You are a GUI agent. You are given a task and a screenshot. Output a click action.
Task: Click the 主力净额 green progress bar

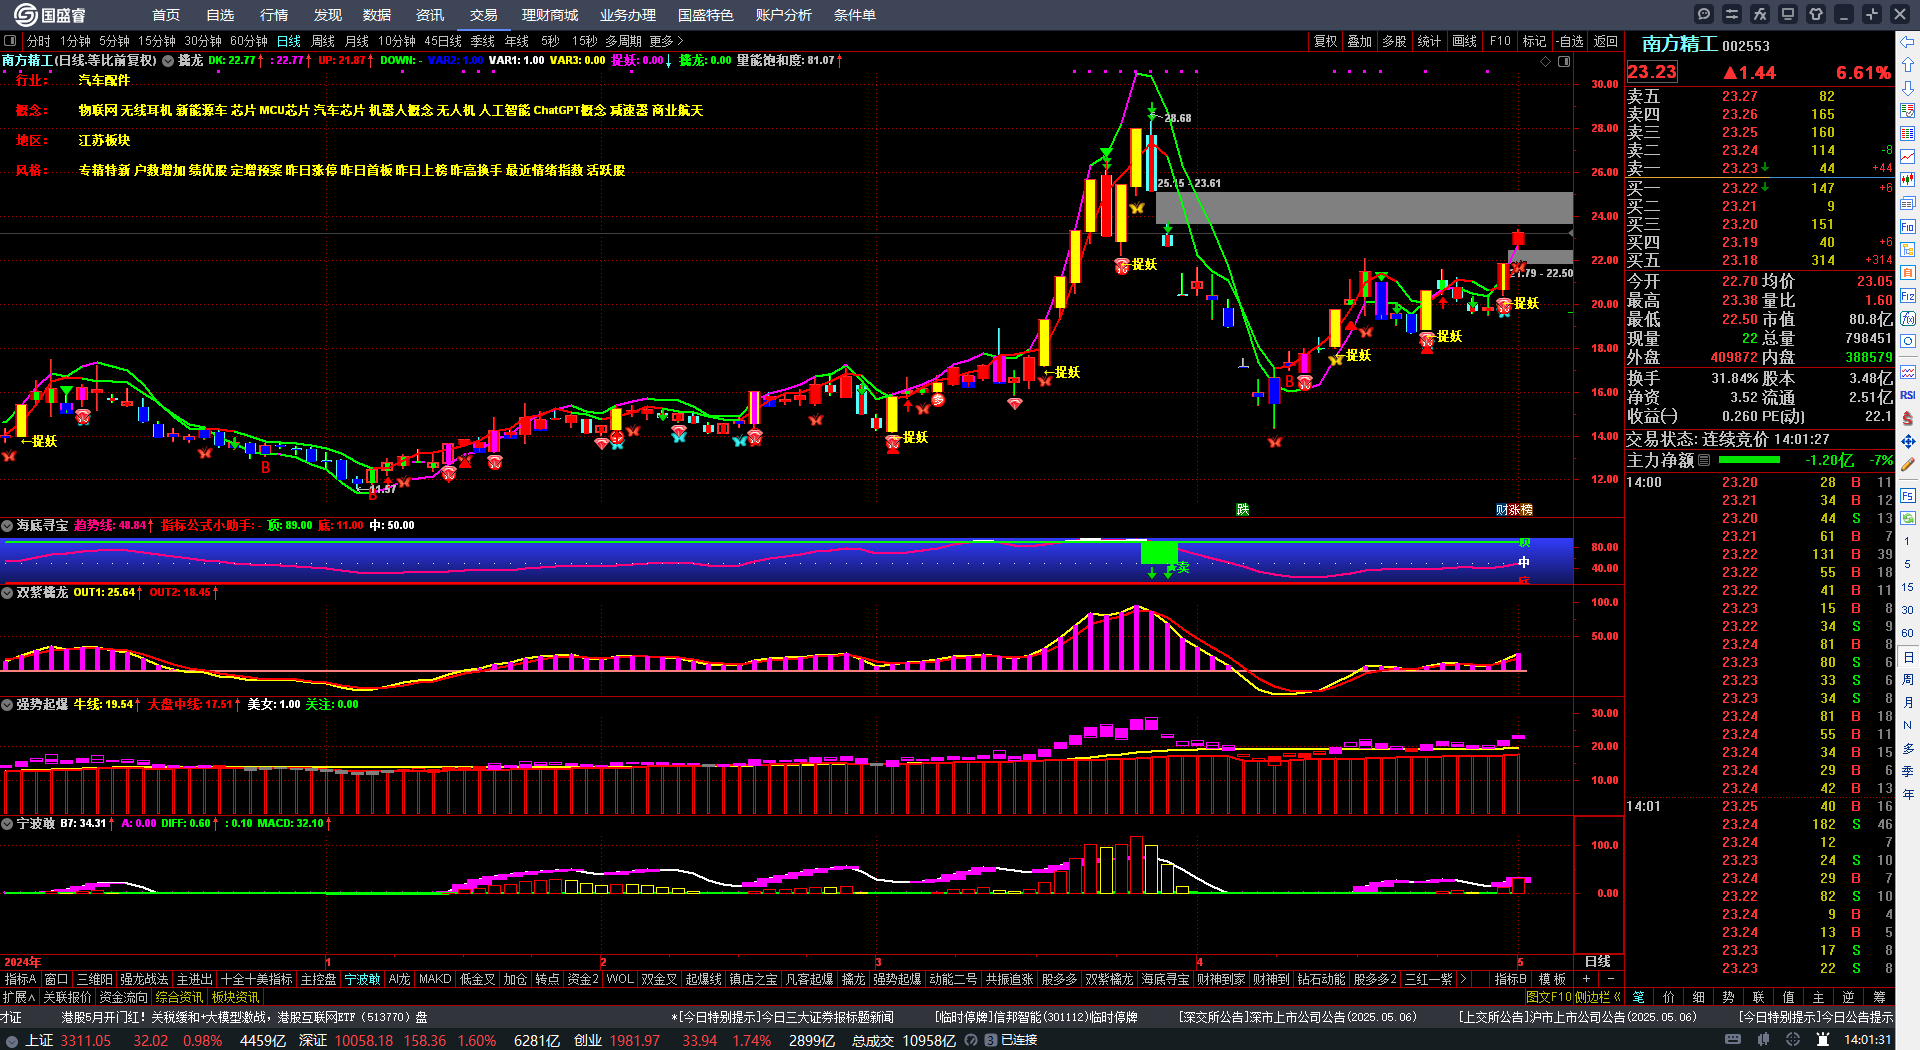click(x=1749, y=460)
